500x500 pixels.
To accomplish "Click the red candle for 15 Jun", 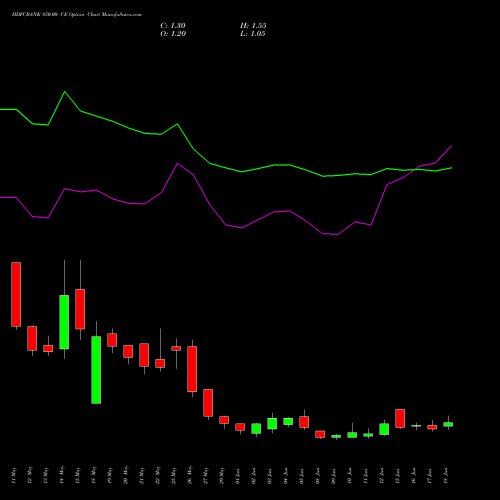I will click(x=400, y=418).
